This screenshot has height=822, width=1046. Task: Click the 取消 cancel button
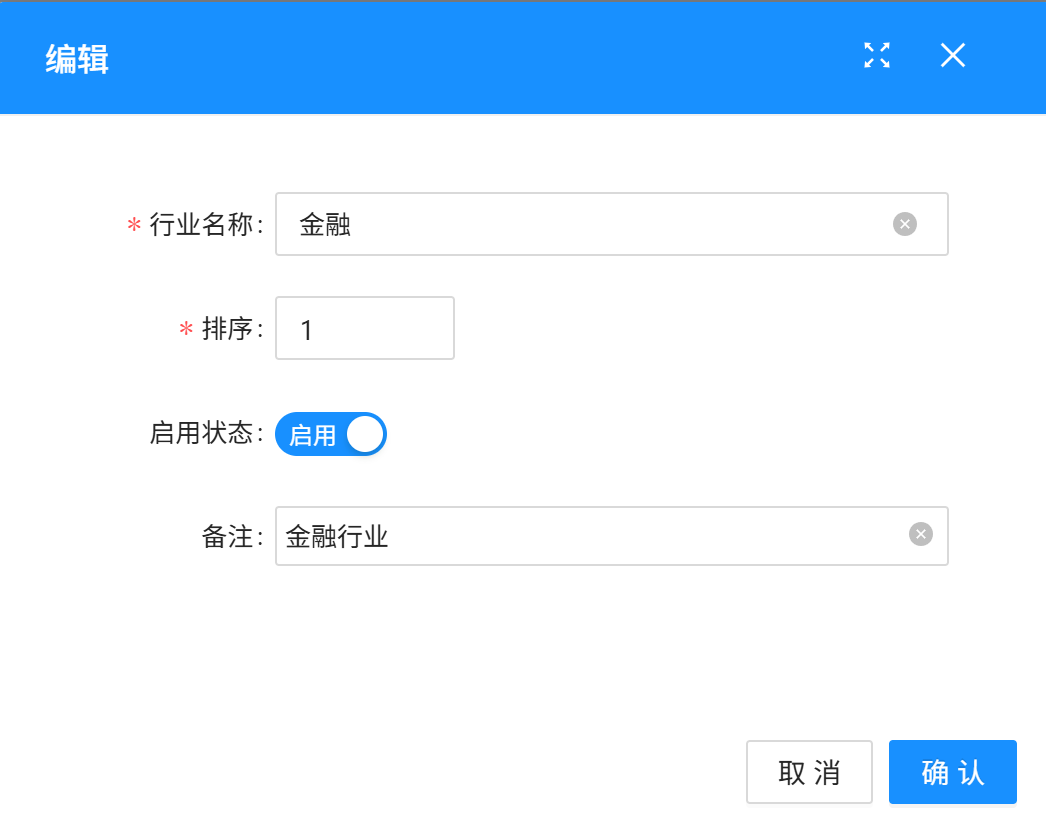(x=809, y=771)
